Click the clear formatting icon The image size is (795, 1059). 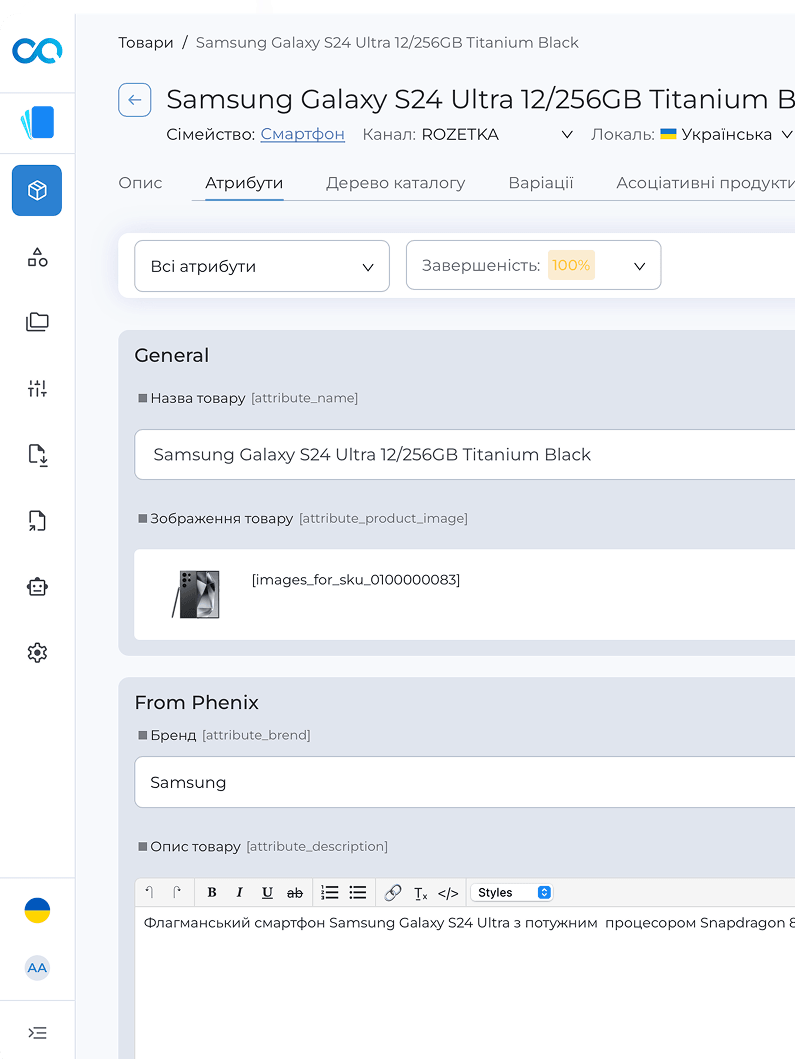[x=421, y=893]
